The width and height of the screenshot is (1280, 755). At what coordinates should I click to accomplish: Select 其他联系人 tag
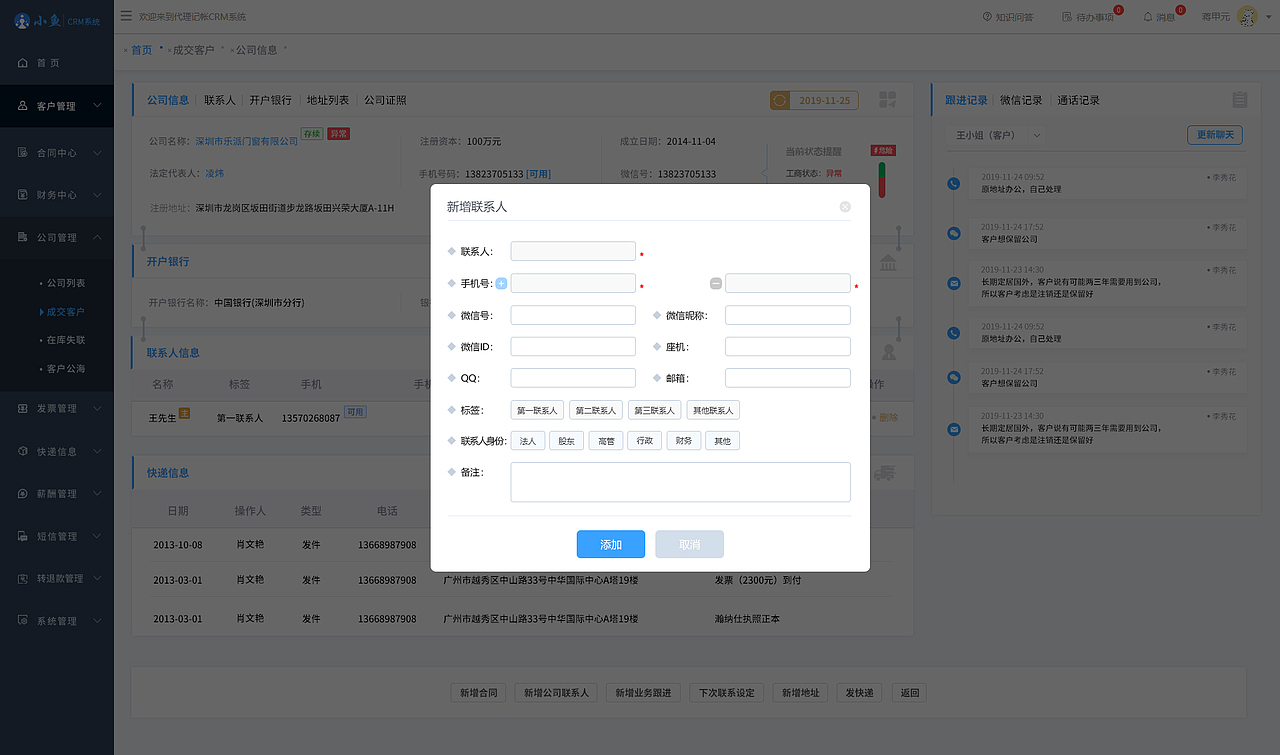tap(713, 410)
